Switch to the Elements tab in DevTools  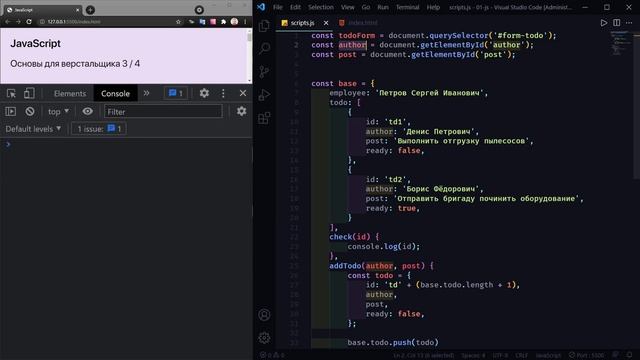[70, 93]
